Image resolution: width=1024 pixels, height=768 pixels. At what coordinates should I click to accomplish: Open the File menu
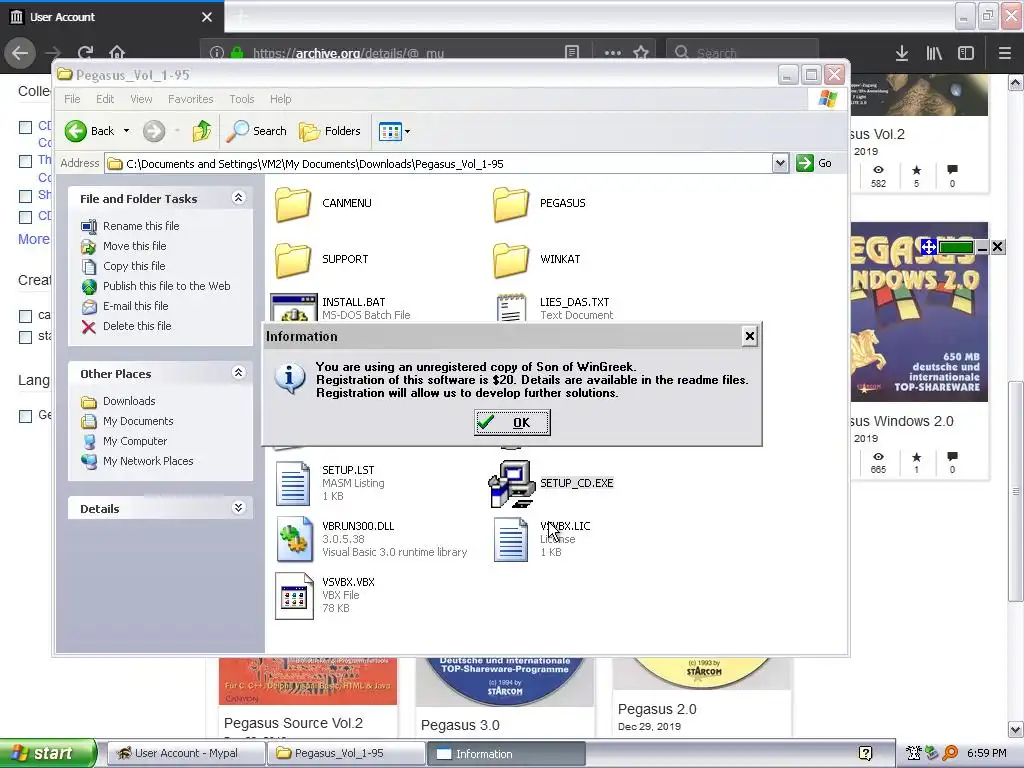click(72, 99)
